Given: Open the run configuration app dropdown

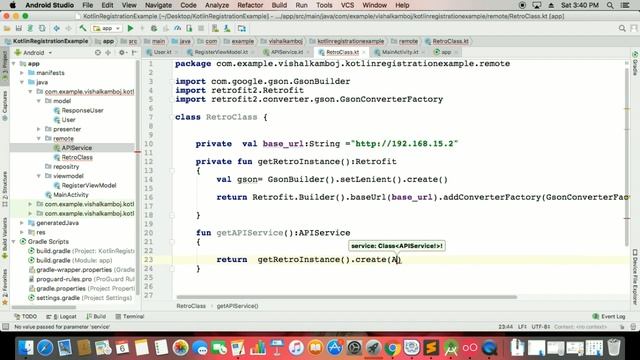Looking at the screenshot, I should 107,29.
